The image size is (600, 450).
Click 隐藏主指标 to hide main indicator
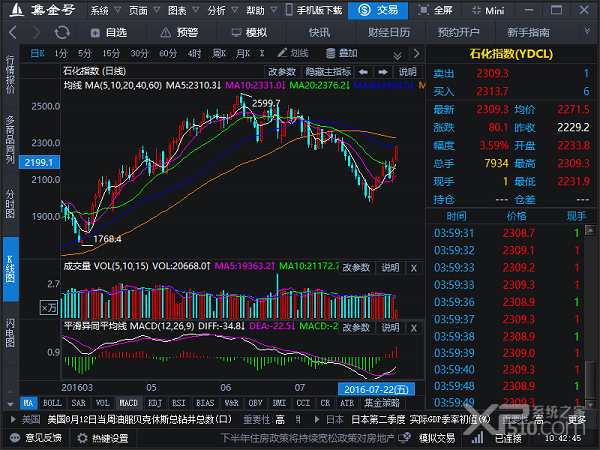click(x=328, y=72)
